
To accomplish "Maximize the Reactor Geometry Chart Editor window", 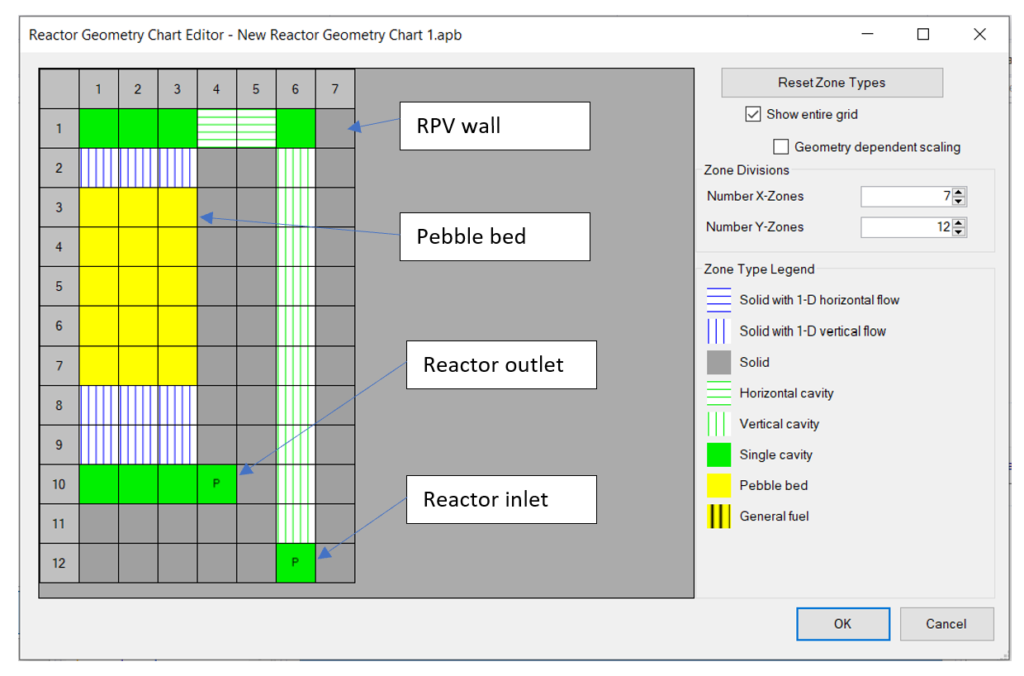I will click(923, 34).
